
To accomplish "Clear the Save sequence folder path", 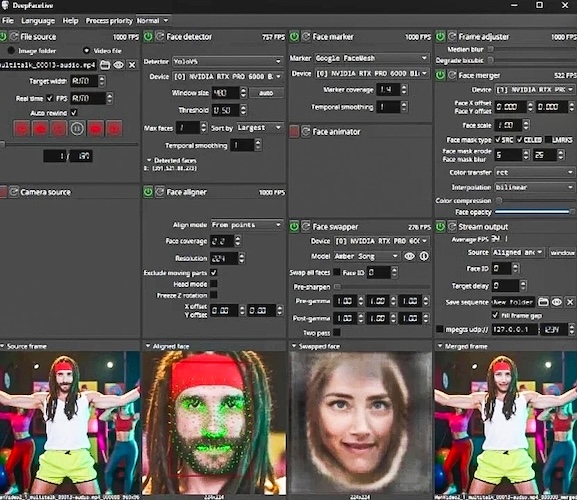I will (570, 302).
